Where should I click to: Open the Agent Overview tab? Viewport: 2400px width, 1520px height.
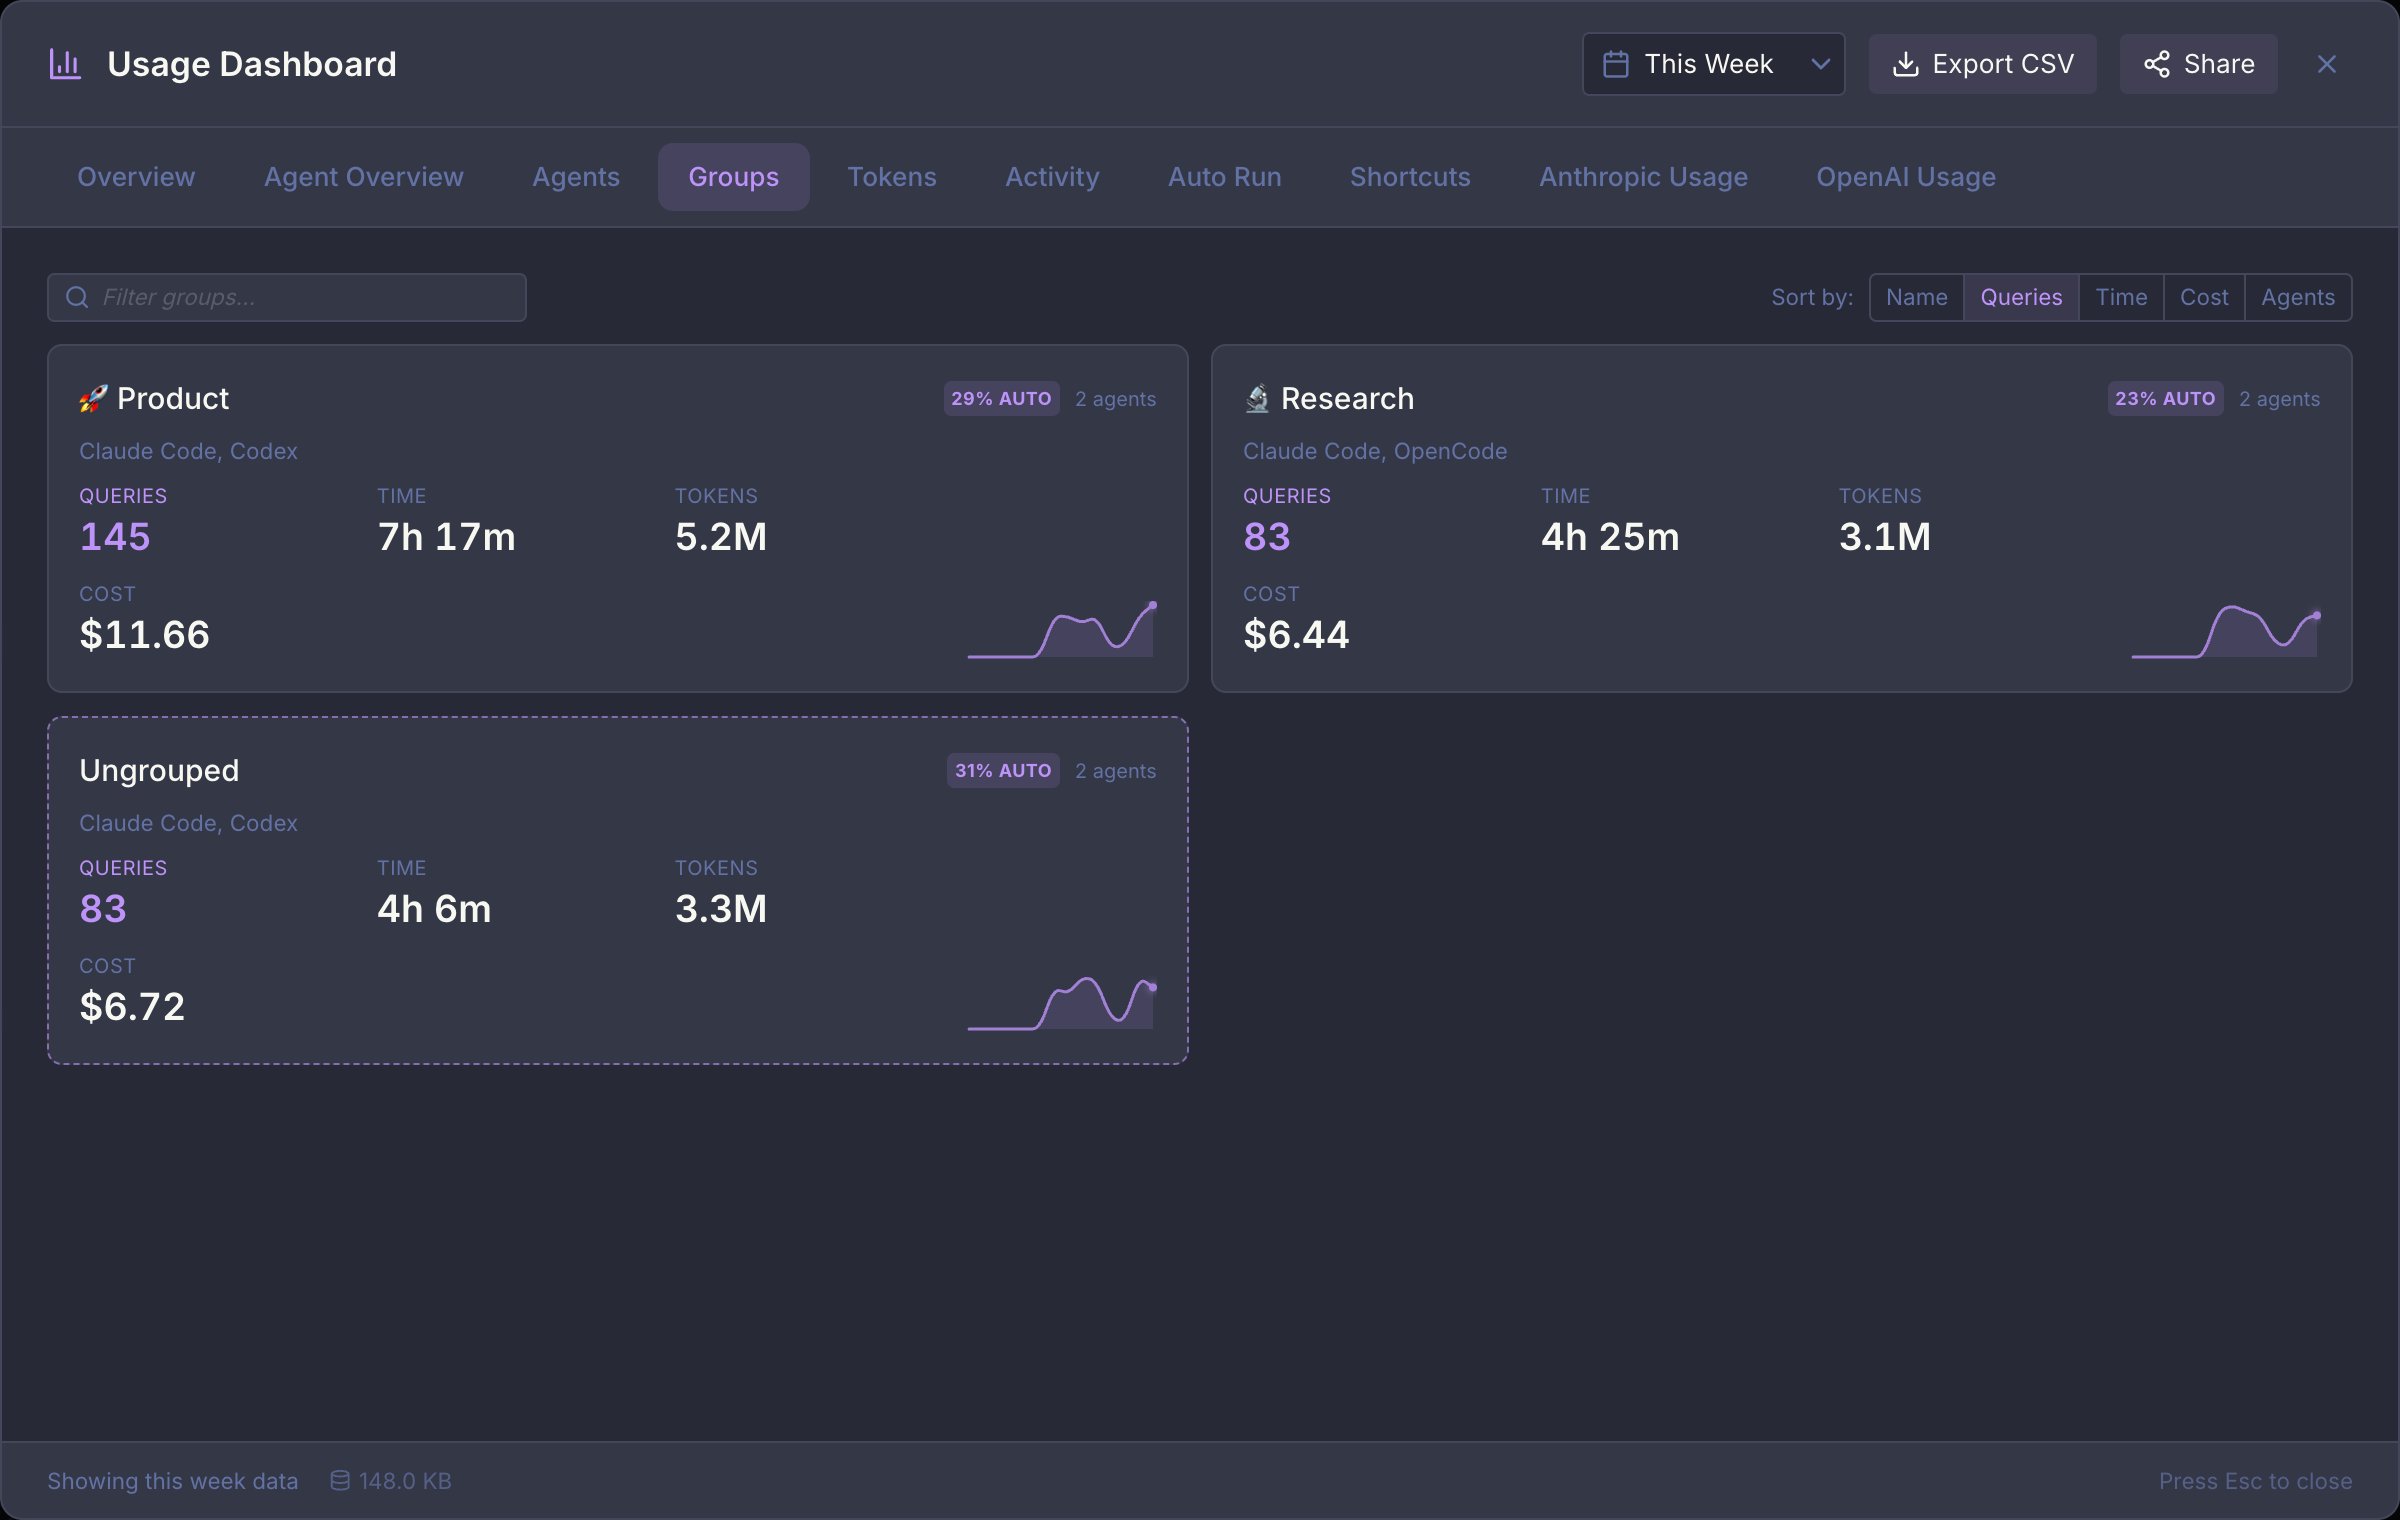[364, 177]
